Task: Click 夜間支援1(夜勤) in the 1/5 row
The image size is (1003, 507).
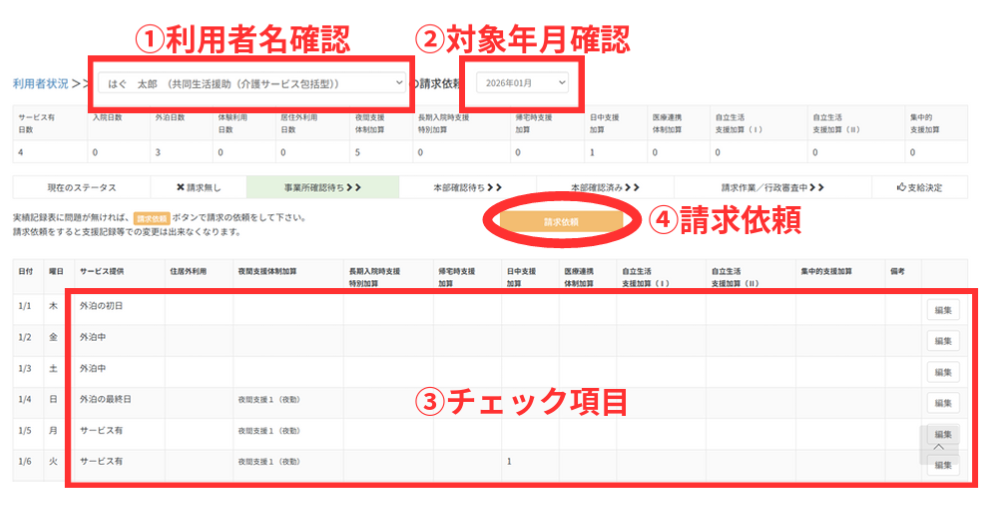Action: (x=269, y=431)
